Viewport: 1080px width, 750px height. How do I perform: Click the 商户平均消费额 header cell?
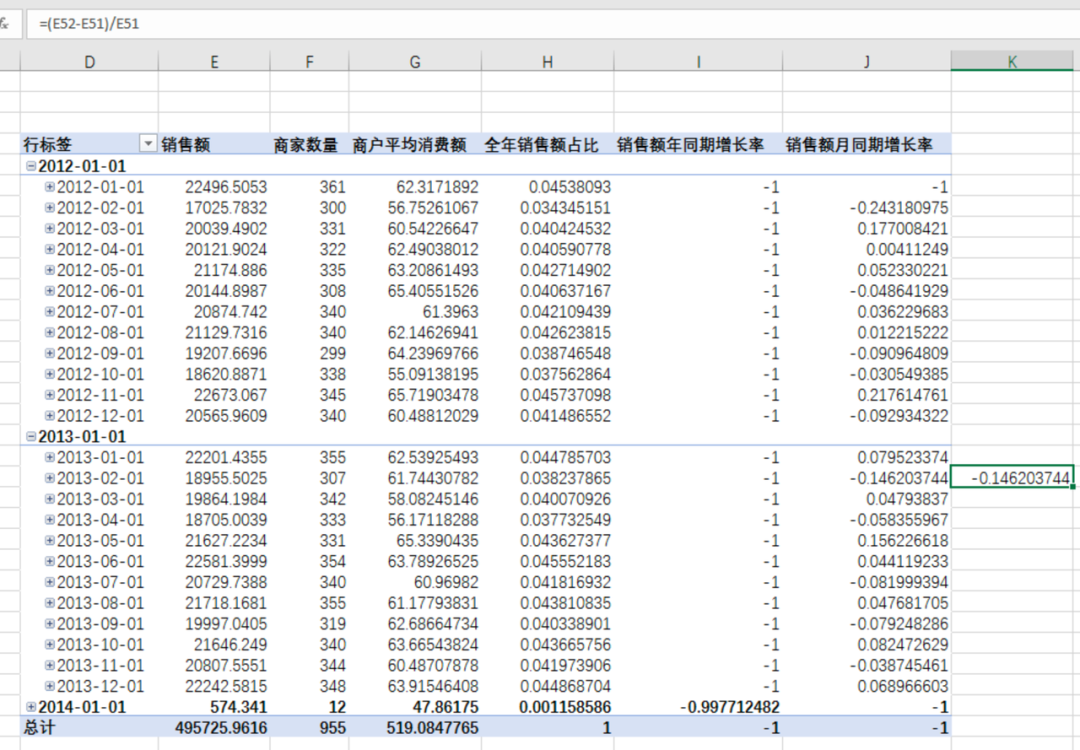(415, 145)
